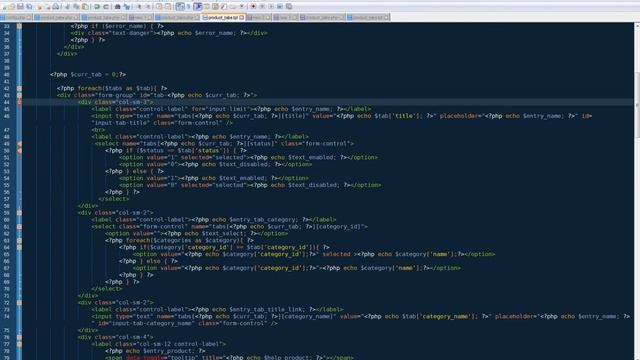640x360 pixels.
Task: Click the green Undo arrow icon
Action: click(97, 7)
